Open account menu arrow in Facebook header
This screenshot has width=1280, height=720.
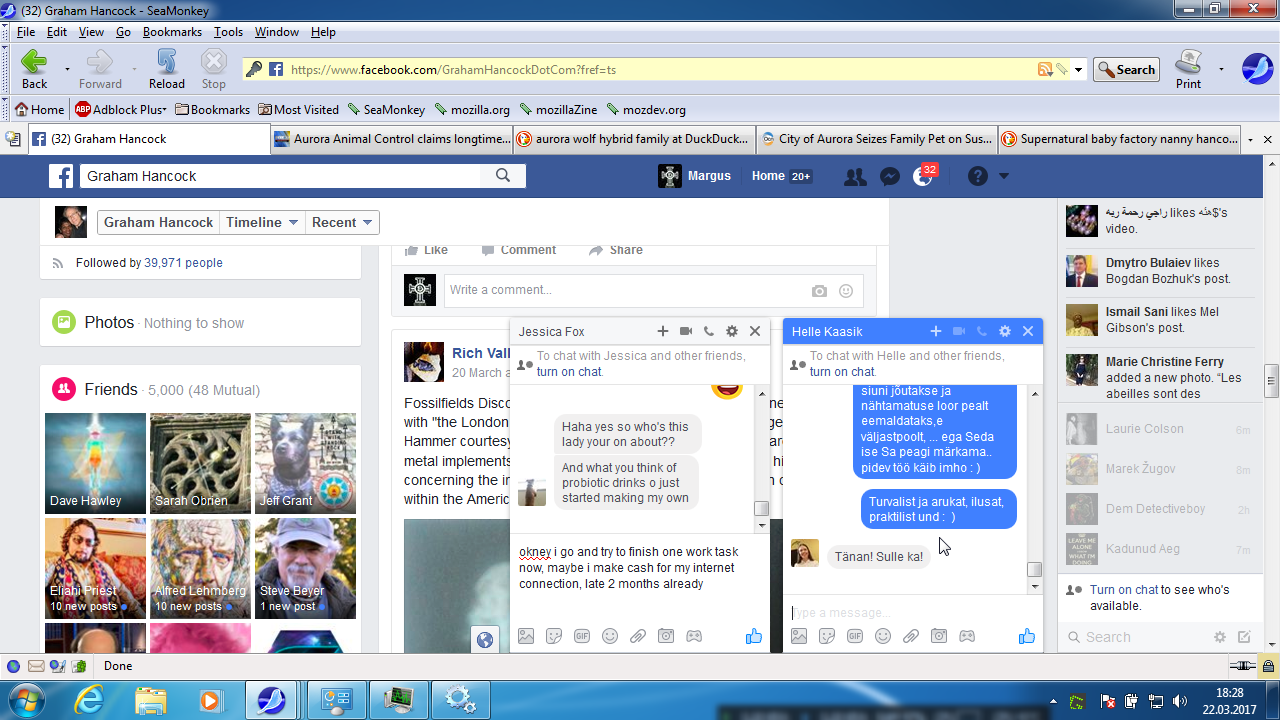1004,176
